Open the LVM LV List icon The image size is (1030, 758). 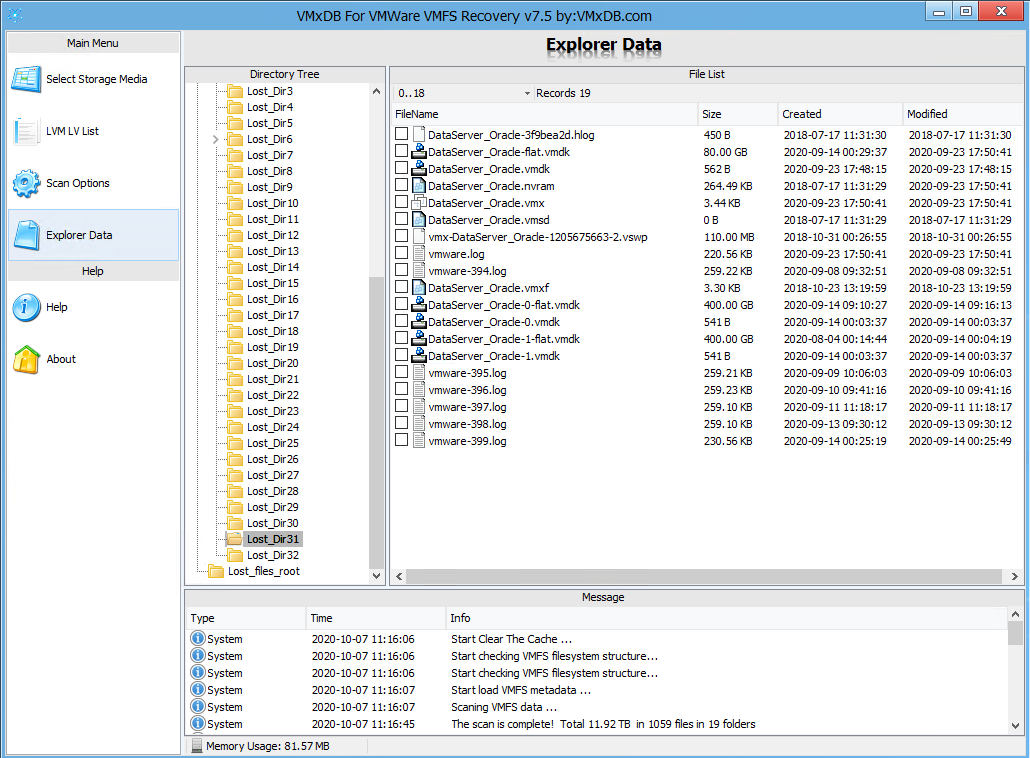click(x=26, y=131)
